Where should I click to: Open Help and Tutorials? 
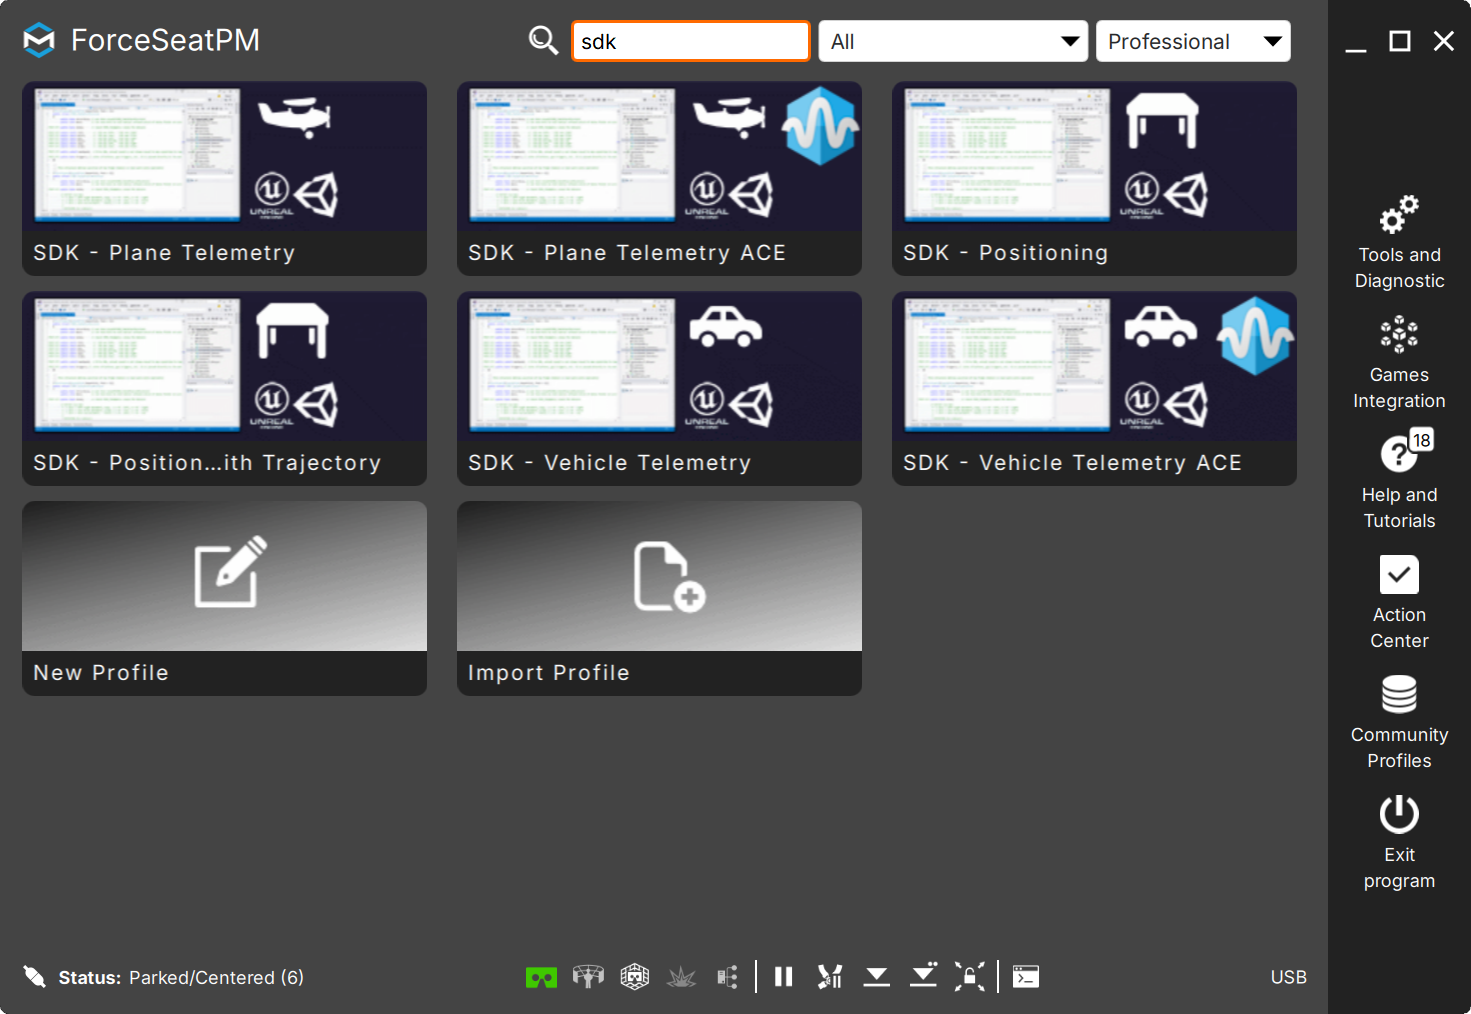[x=1399, y=483]
